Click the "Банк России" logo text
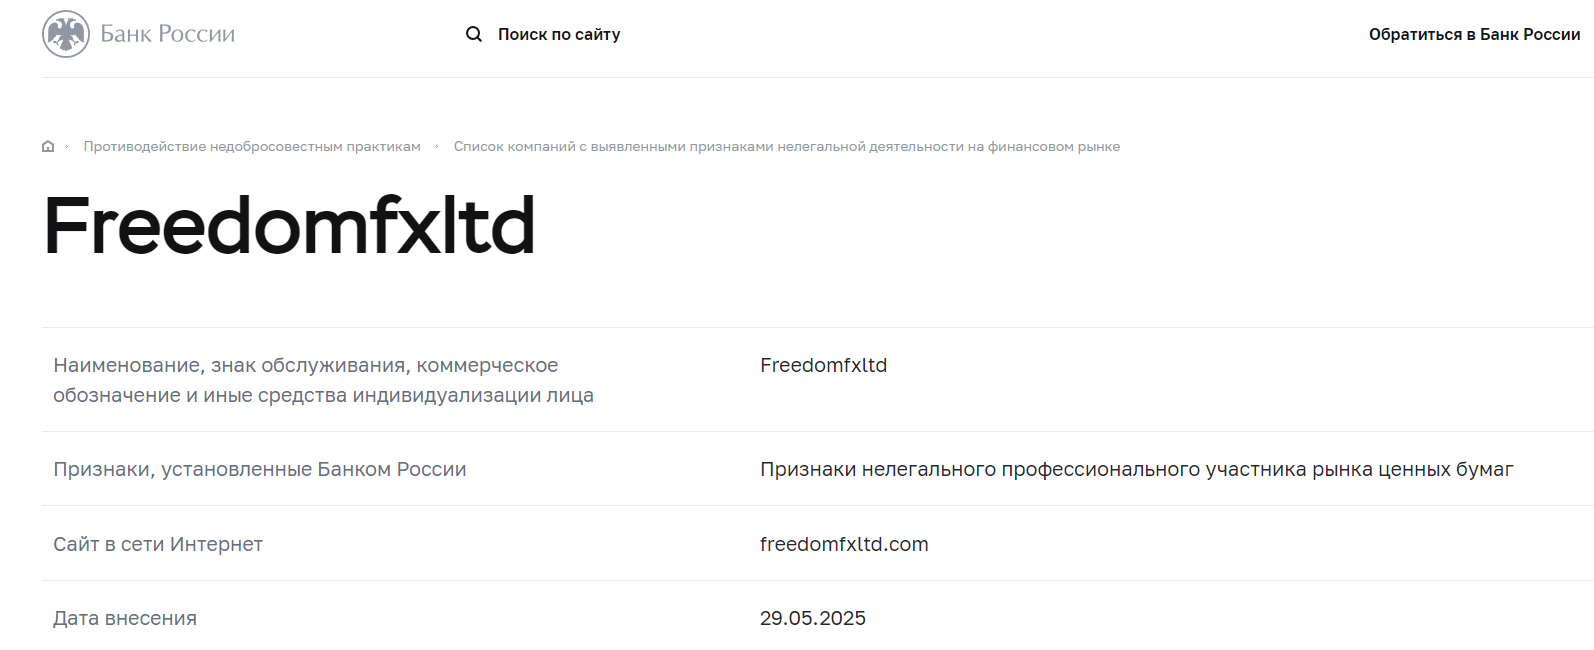 pos(168,34)
